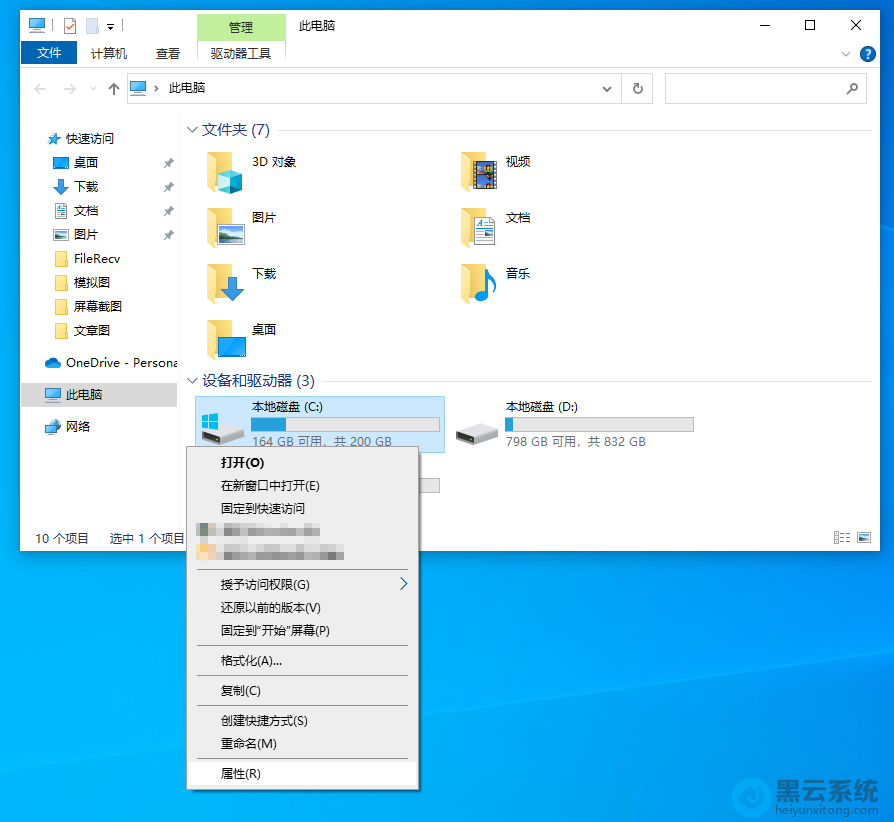Select 格式化(A)... in the context menu

coord(251,661)
